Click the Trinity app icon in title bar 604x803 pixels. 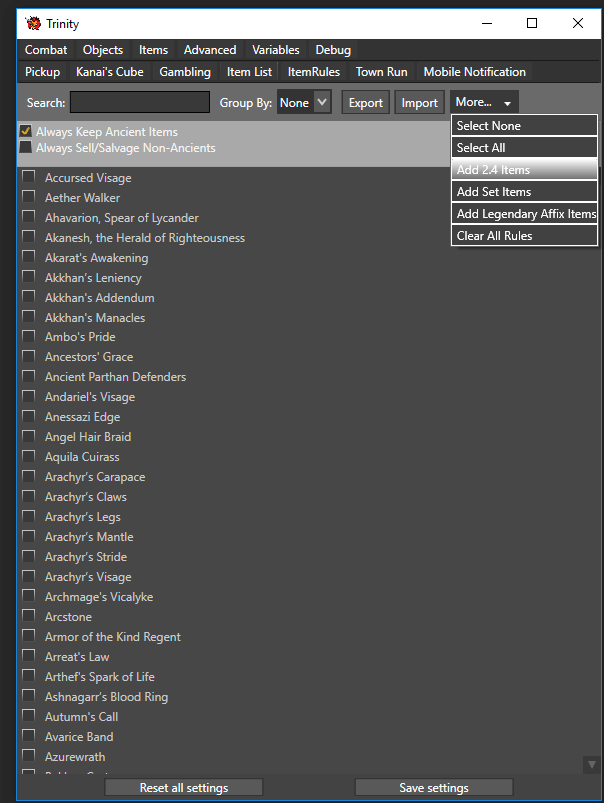tap(32, 23)
